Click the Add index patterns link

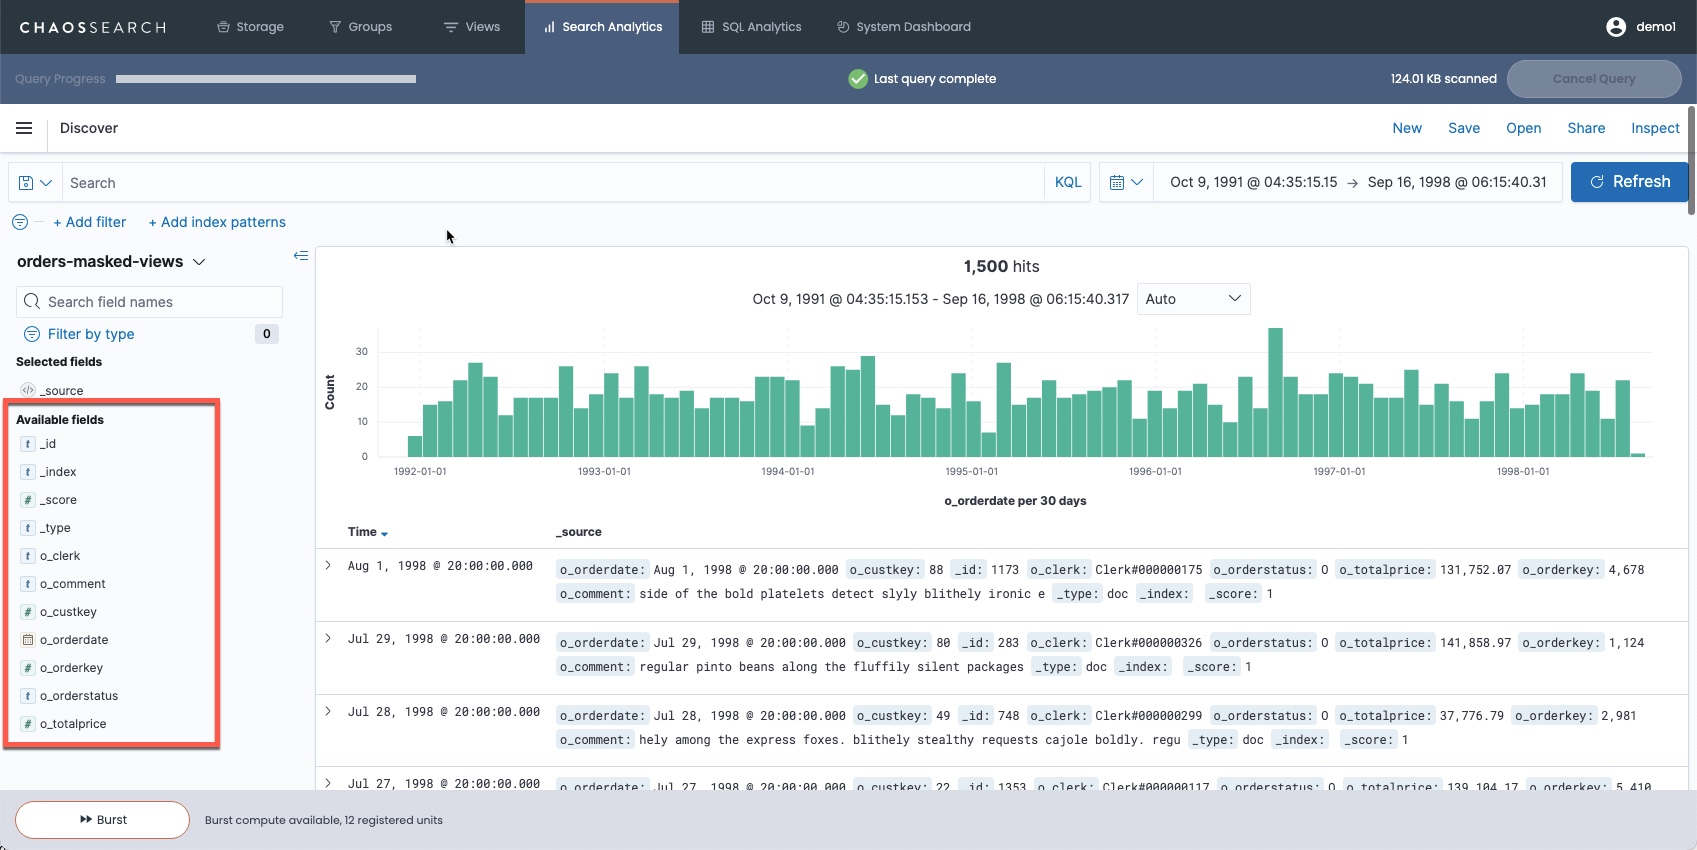217,222
